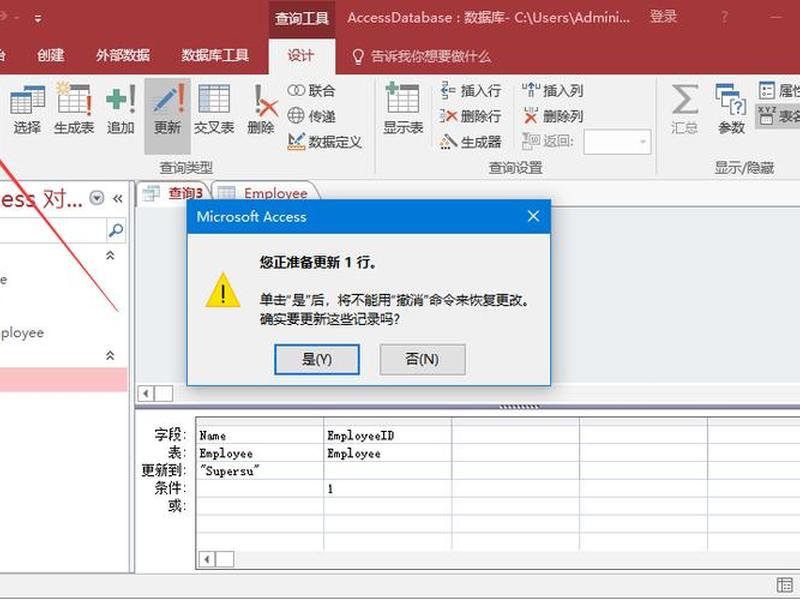800x600 pixels.
Task: Select the 查询3 document tab
Action: 173,193
